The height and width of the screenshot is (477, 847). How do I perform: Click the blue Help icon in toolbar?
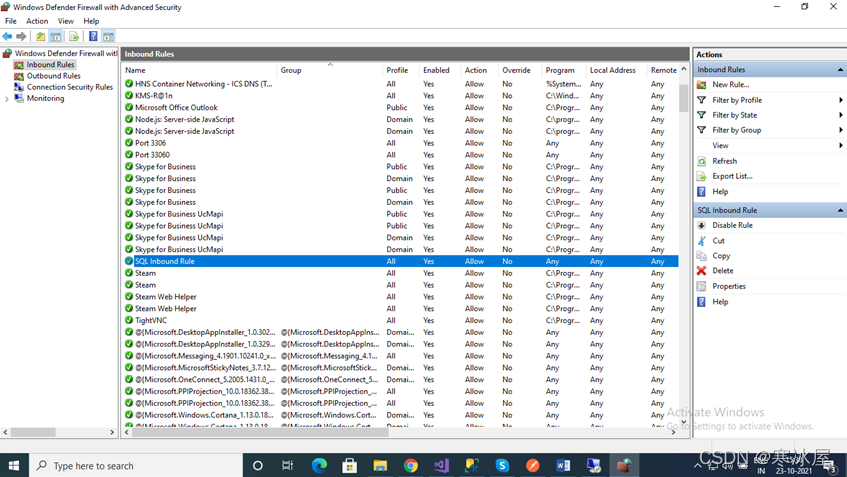click(x=93, y=37)
